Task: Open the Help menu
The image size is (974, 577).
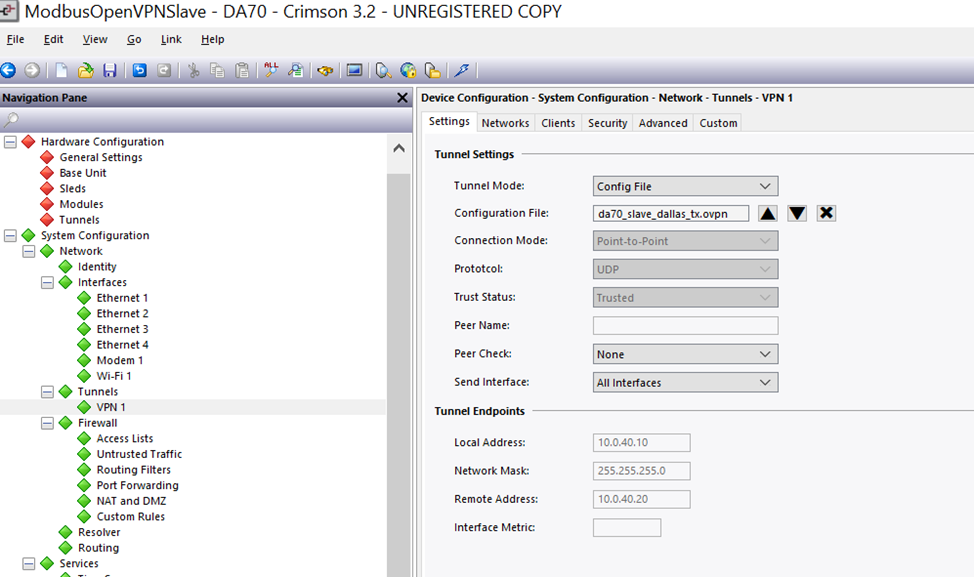Action: [x=212, y=39]
